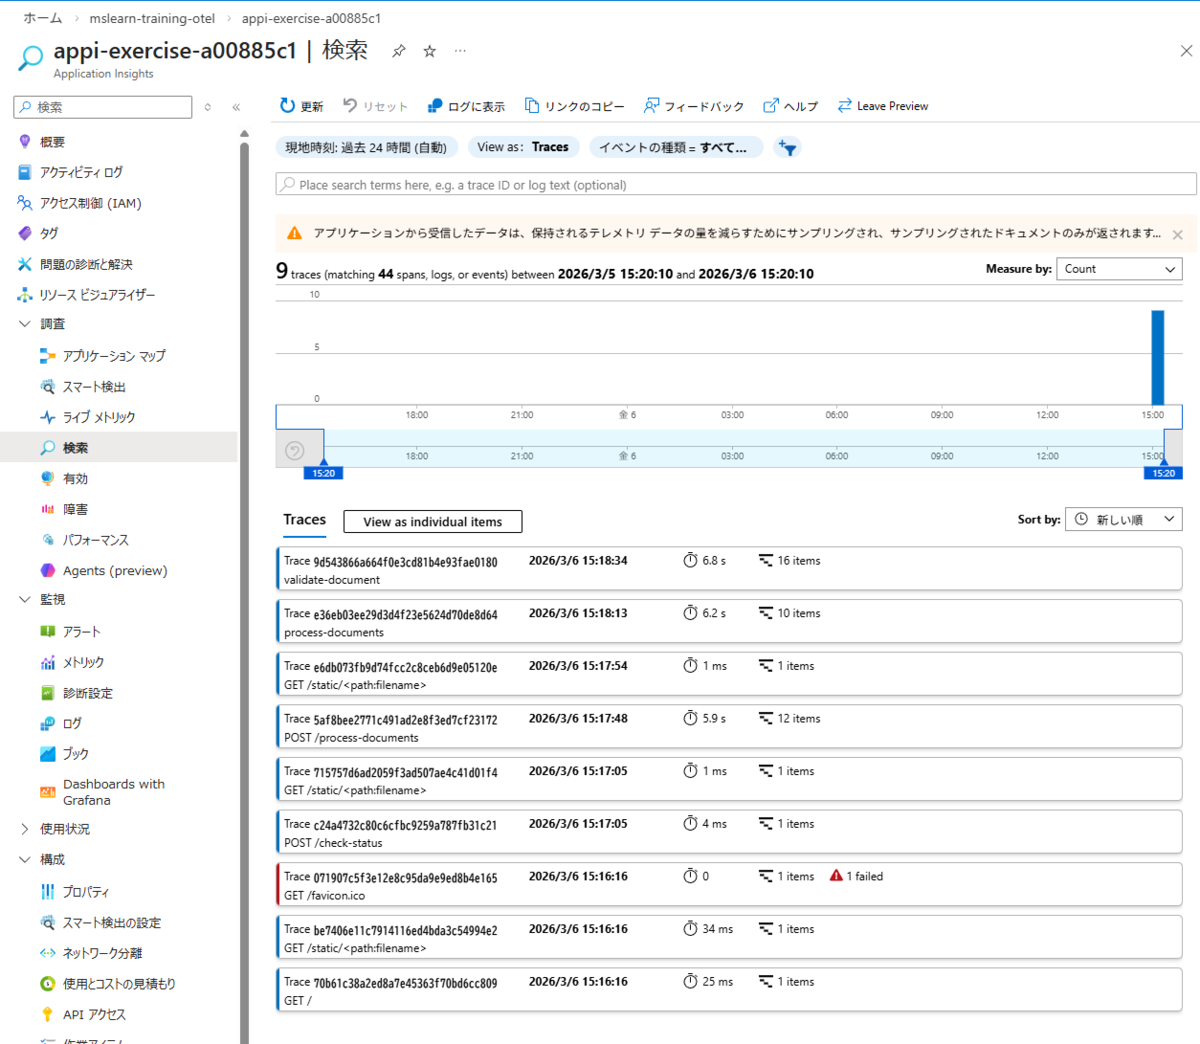Click the pin icon next to the title
1200x1044 pixels.
398,51
